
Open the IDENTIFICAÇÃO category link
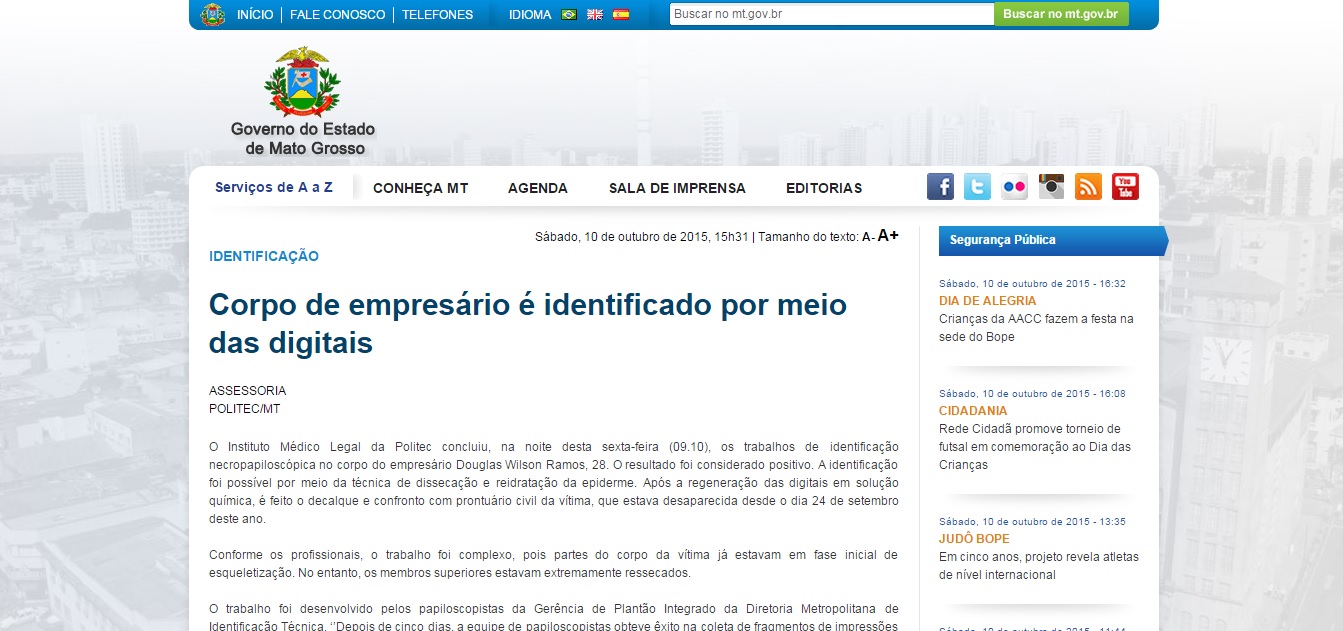pos(264,256)
